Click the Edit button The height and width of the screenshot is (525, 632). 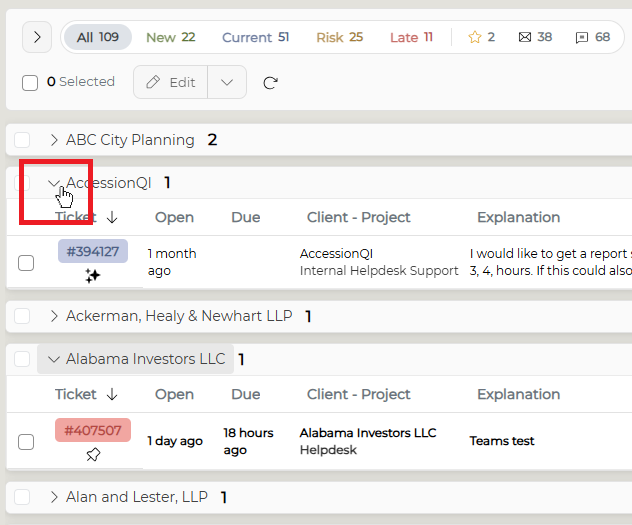(x=170, y=82)
